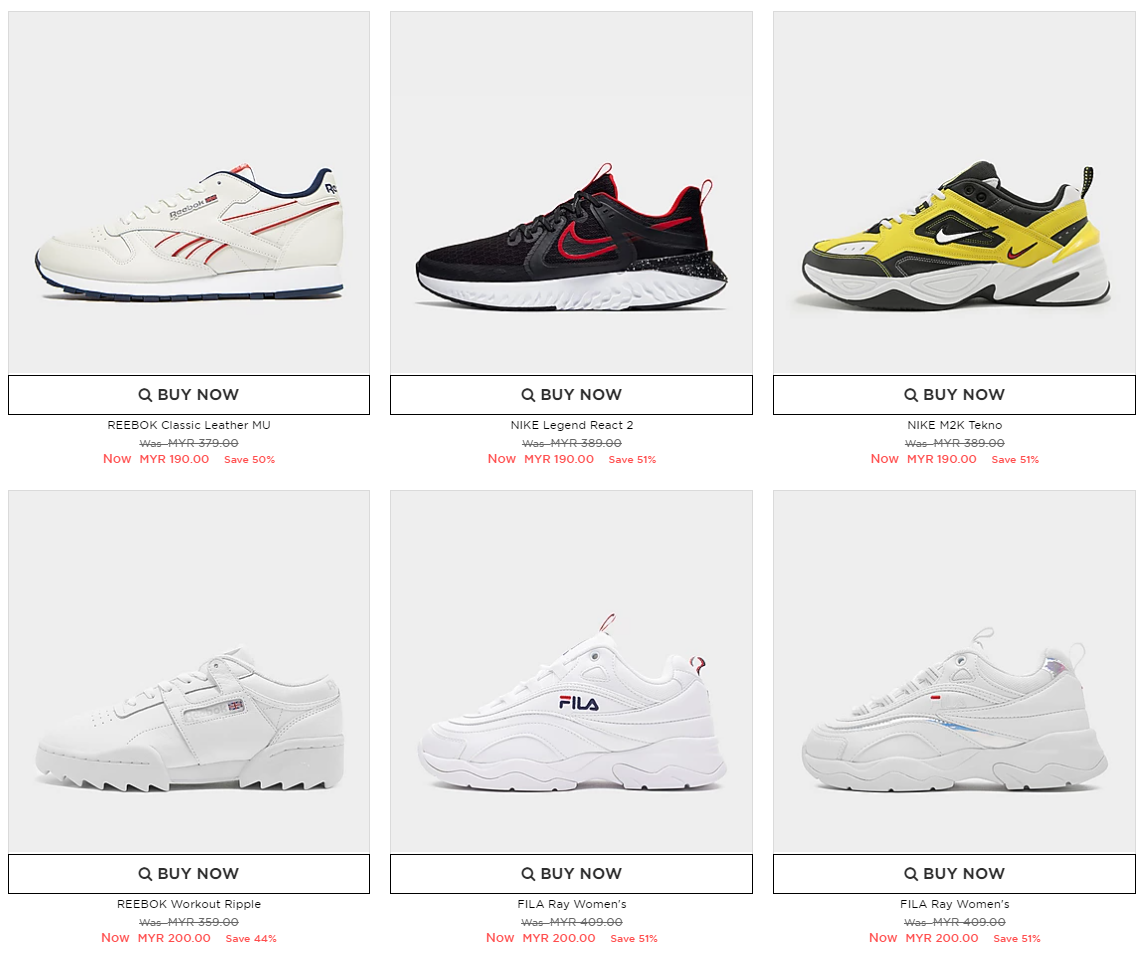Click magnifier icon under FILA Ray with navy logo

[528, 874]
